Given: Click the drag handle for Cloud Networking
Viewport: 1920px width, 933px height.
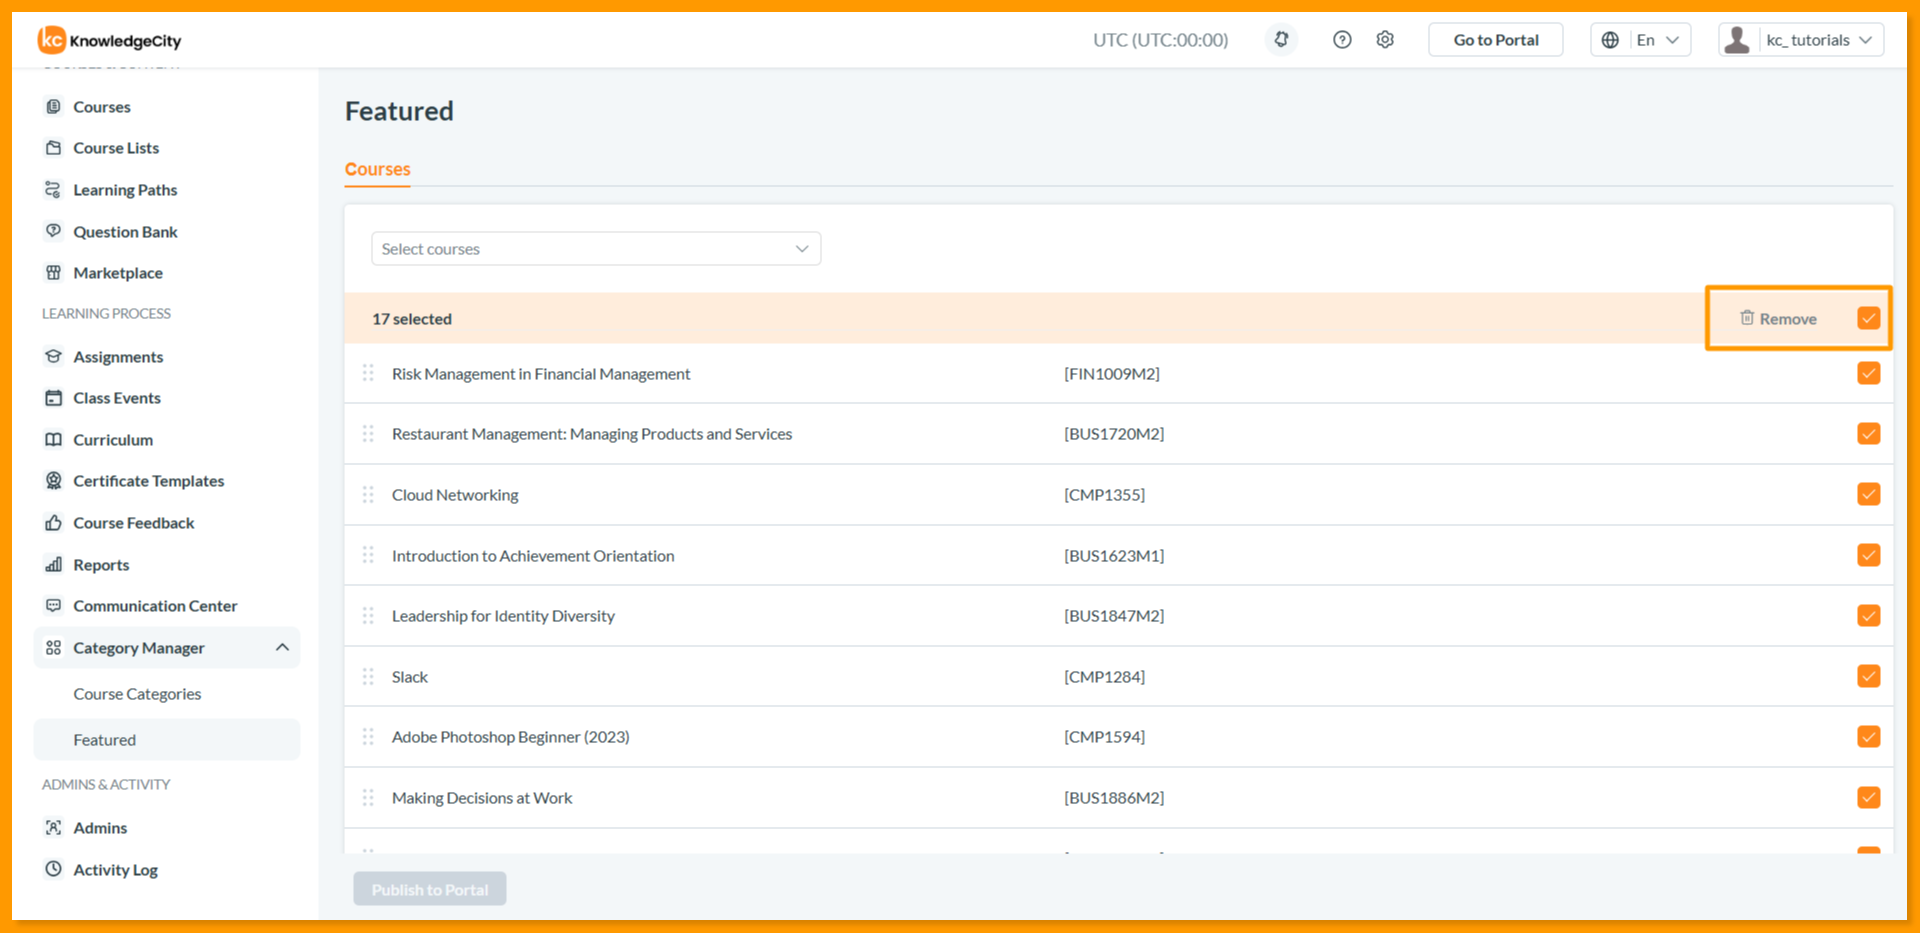Looking at the screenshot, I should 368,494.
